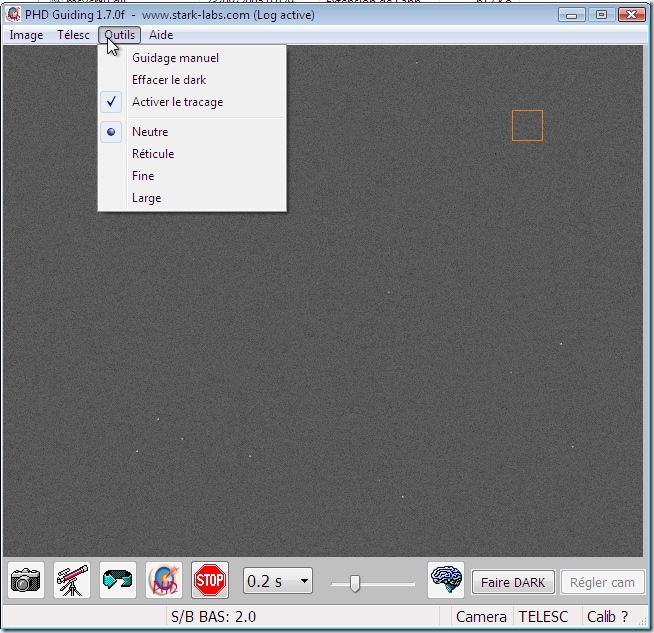Click the PHD guide target icon
654x633 pixels.
pos(164,580)
